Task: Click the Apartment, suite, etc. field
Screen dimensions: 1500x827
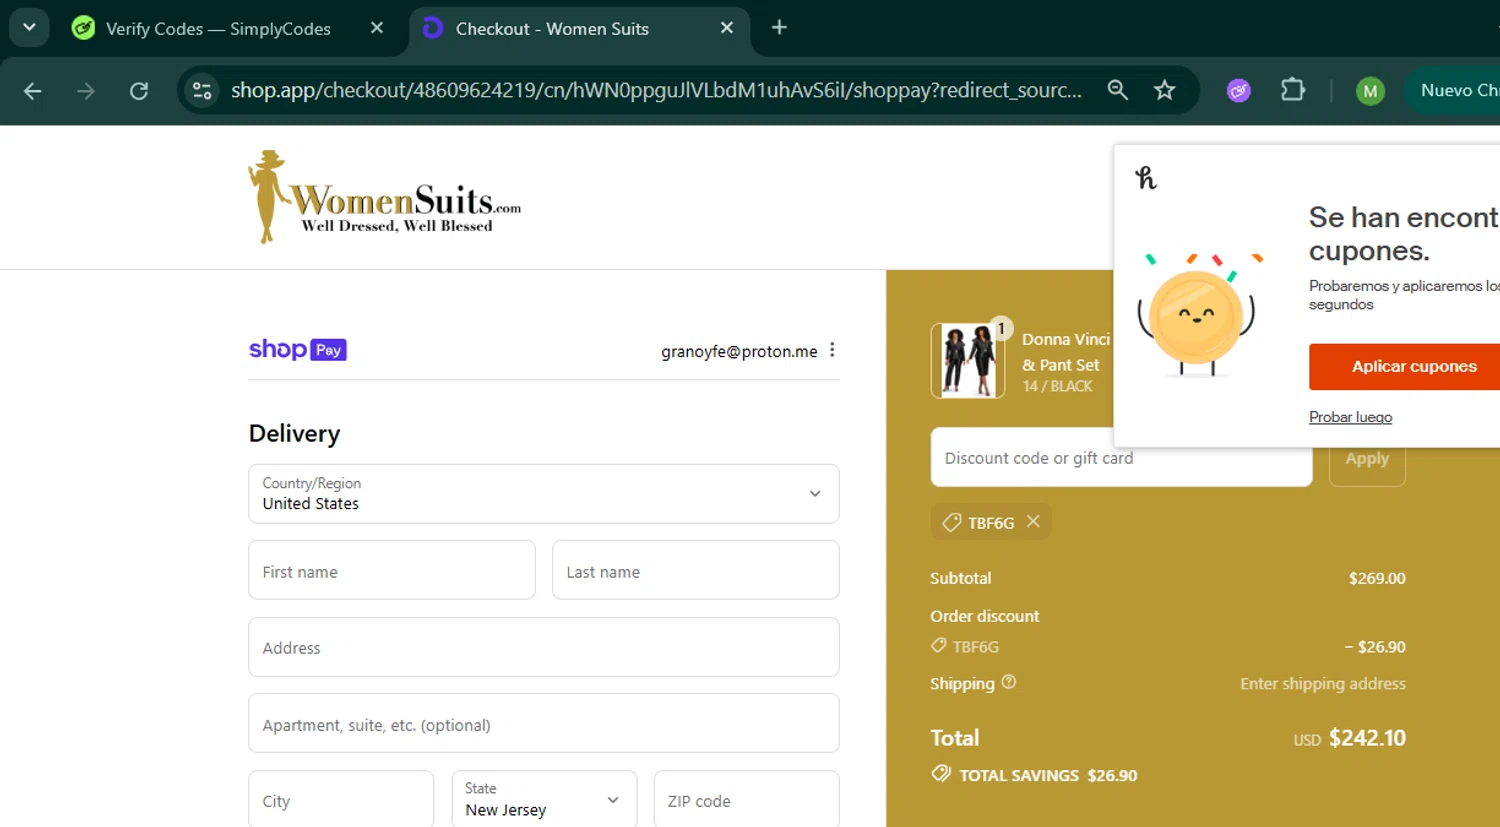Action: click(544, 723)
